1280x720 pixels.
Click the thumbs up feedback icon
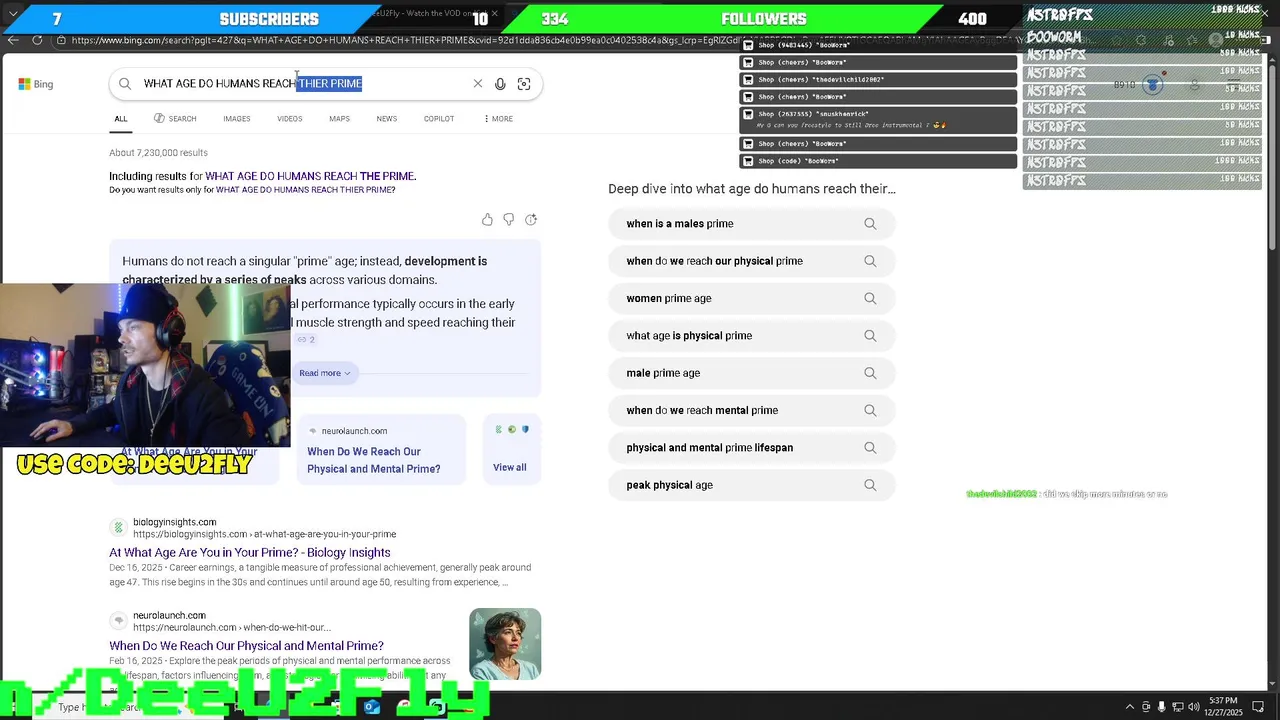click(487, 219)
